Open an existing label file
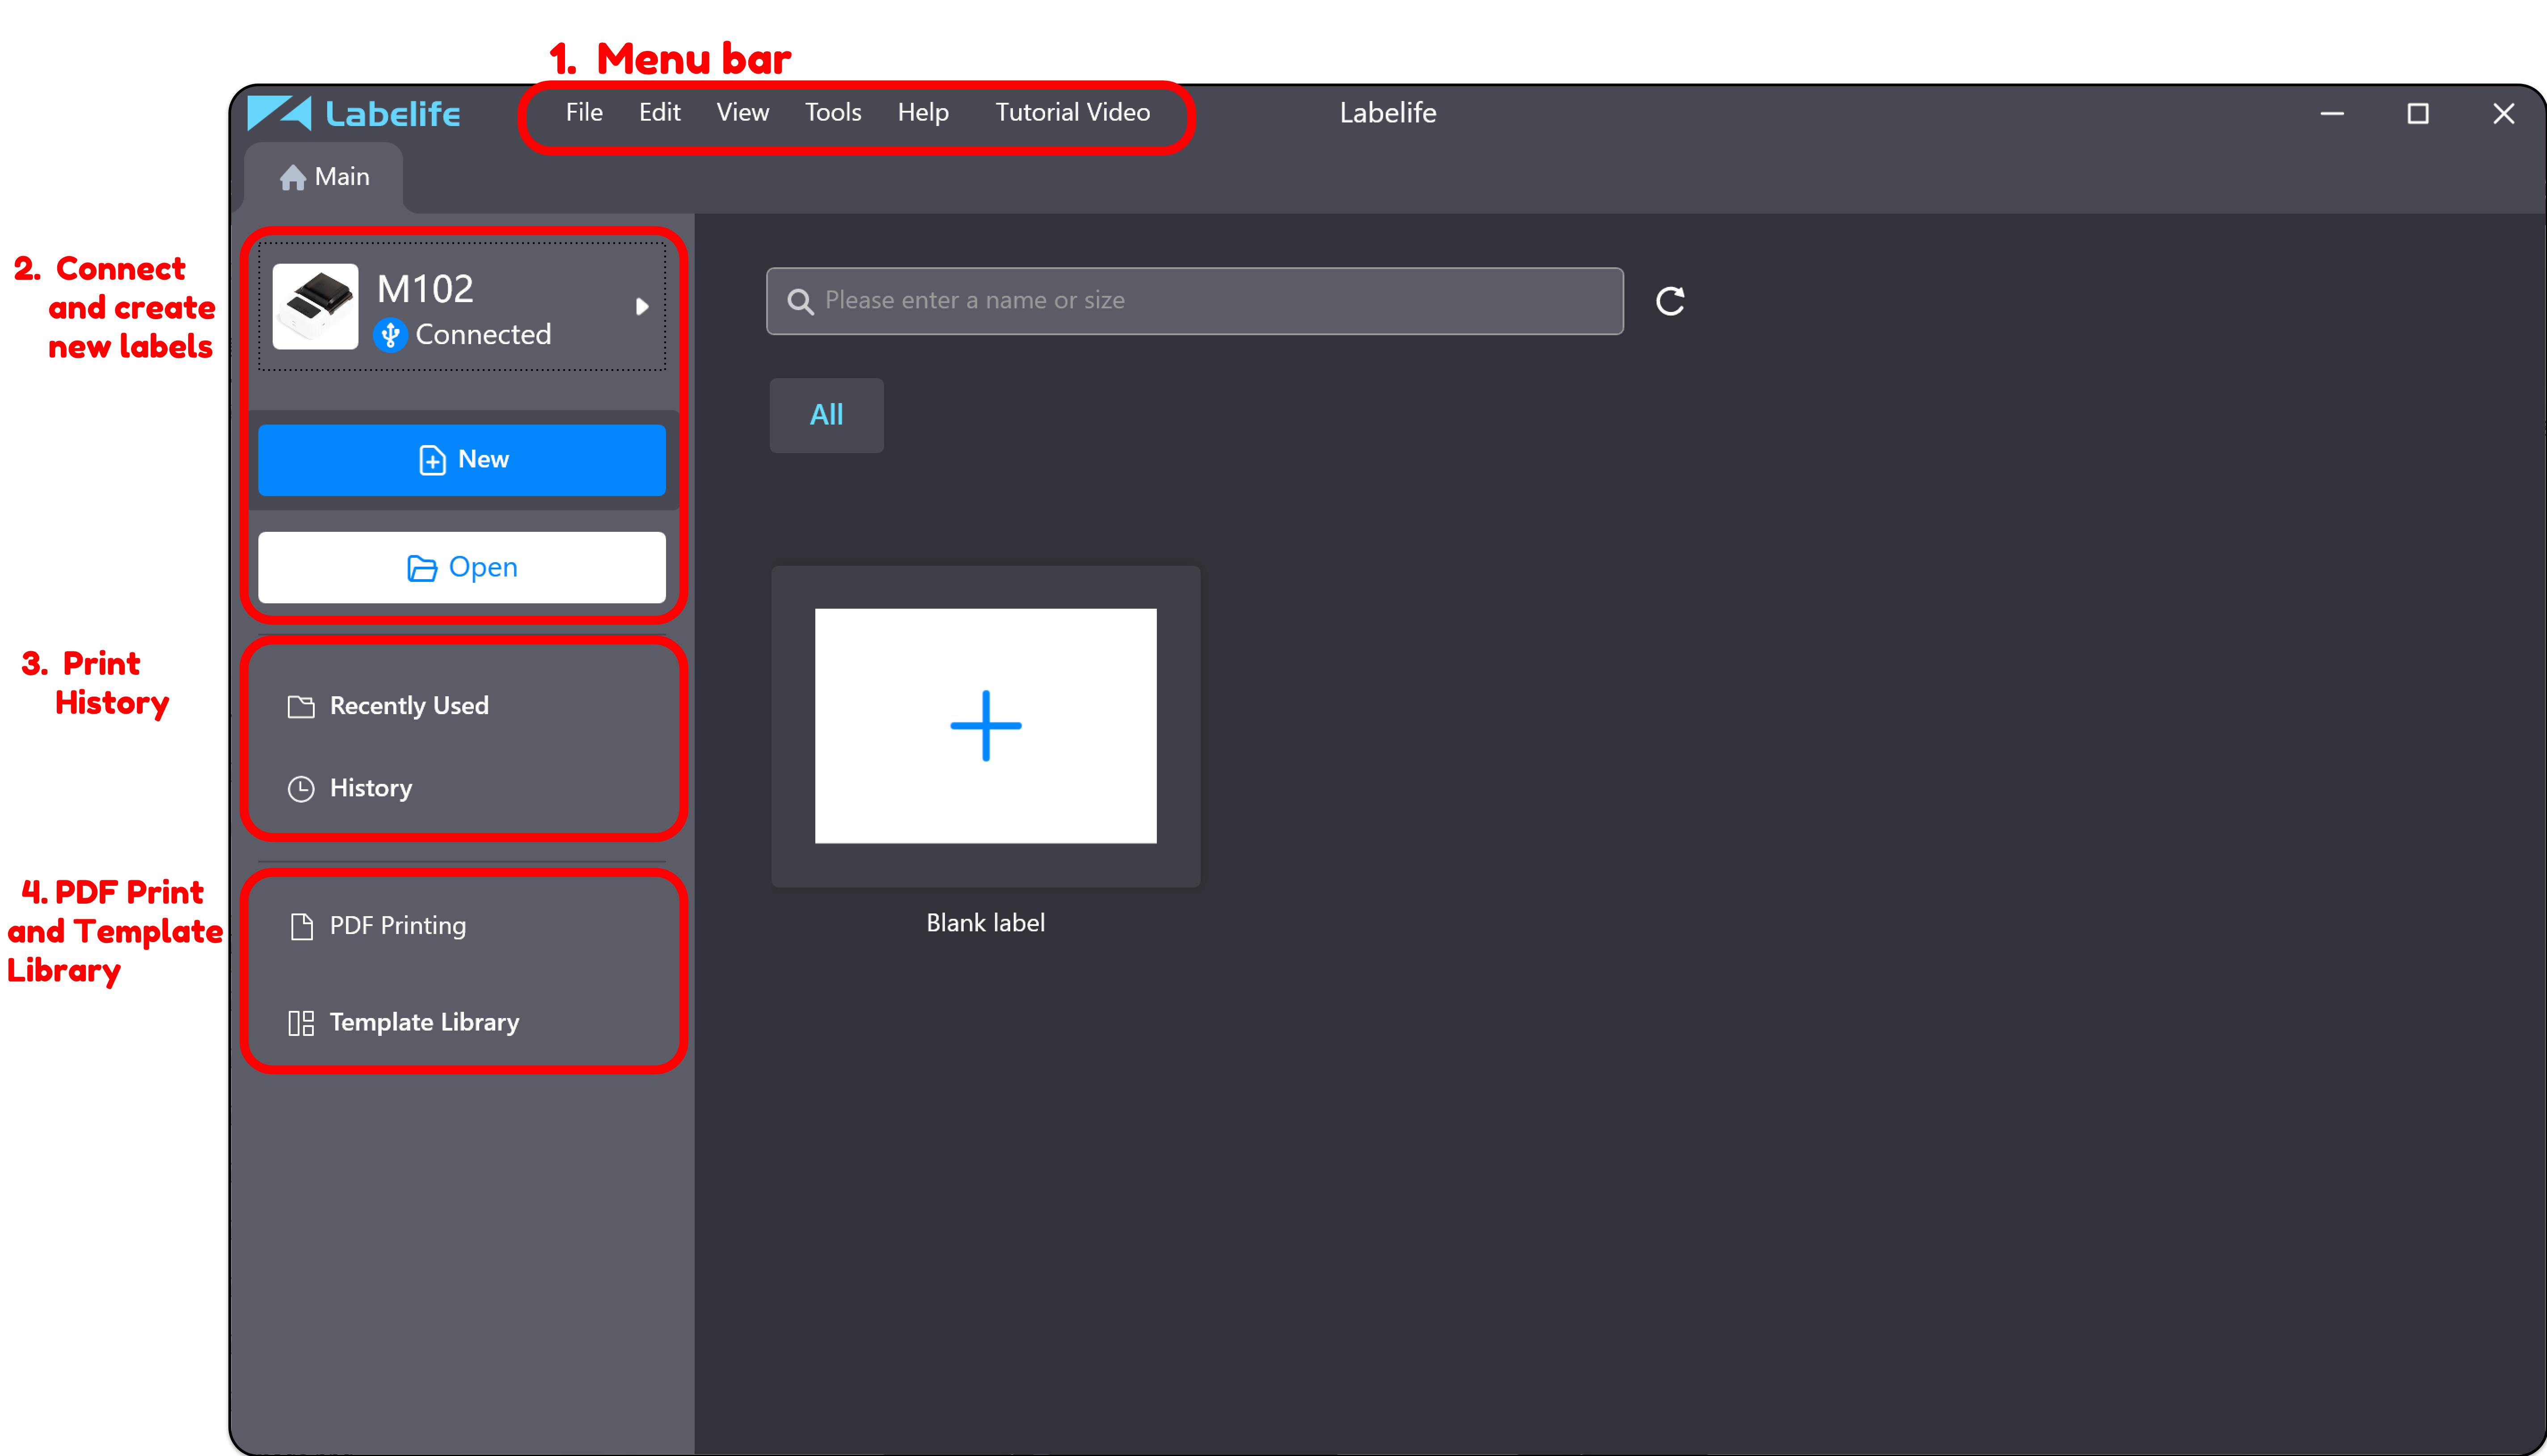This screenshot has width=2547, height=1456. 462,567
